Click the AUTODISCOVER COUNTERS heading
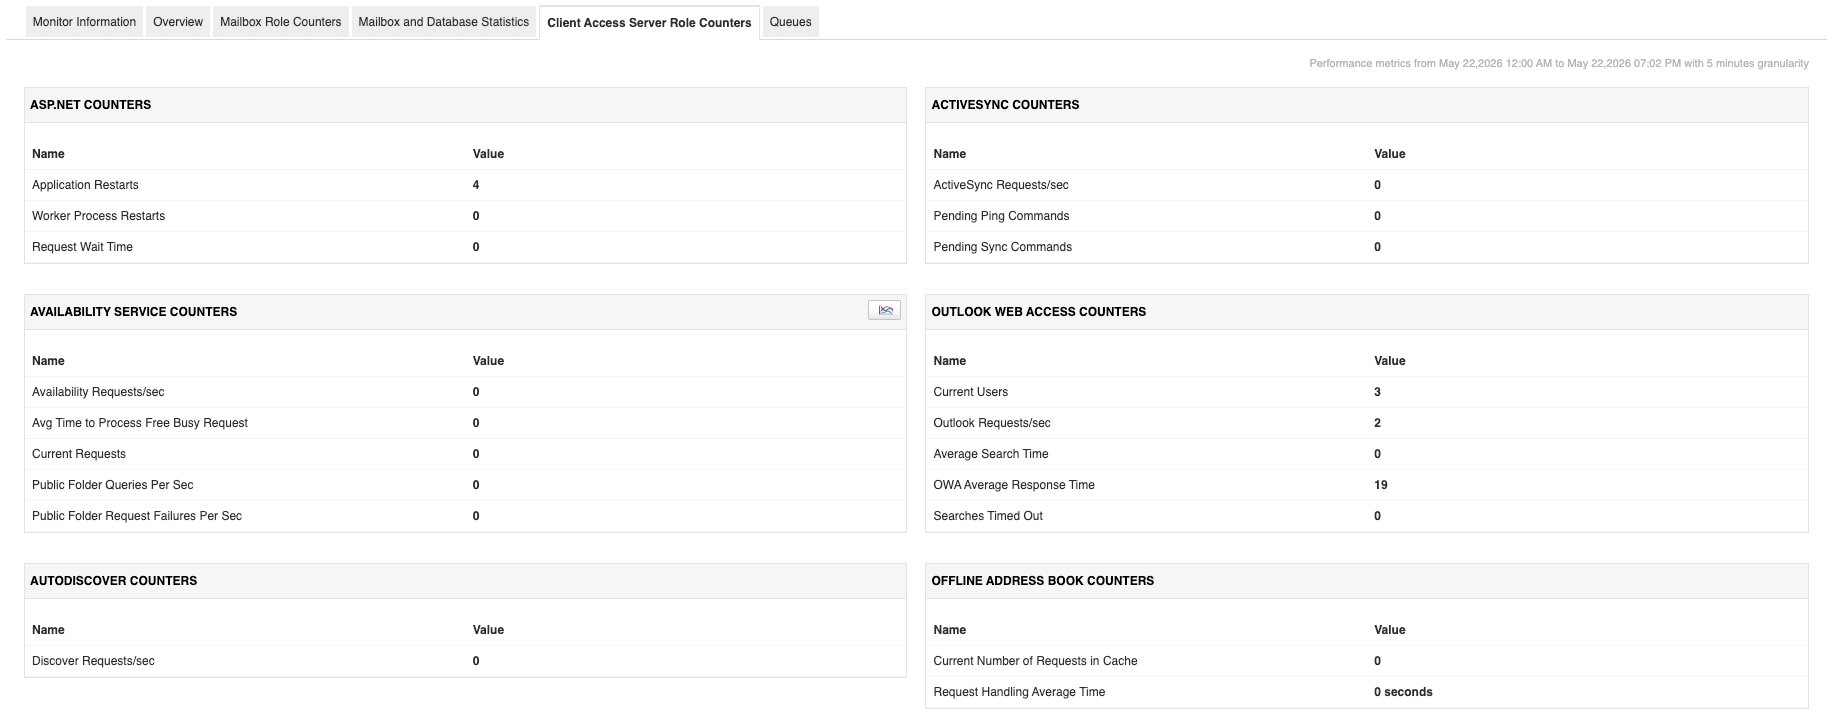The height and width of the screenshot is (723, 1833). [x=114, y=581]
